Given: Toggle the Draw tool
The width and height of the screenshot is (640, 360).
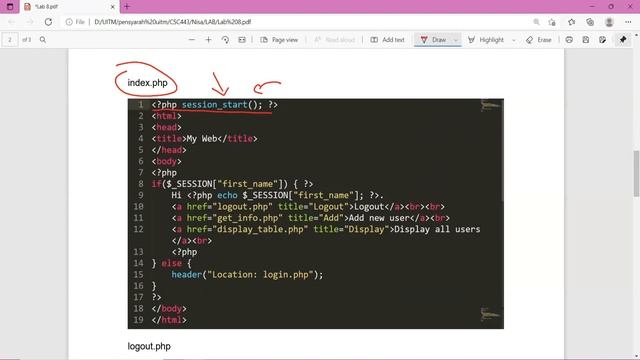Looking at the screenshot, I should (x=433, y=40).
